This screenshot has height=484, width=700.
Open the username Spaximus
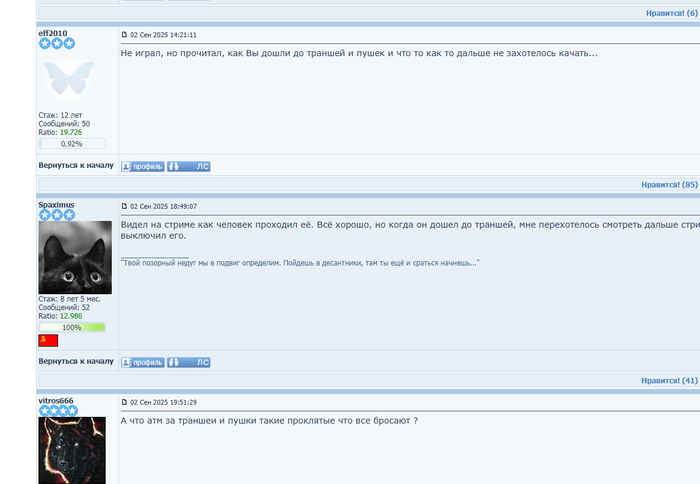[x=56, y=204]
